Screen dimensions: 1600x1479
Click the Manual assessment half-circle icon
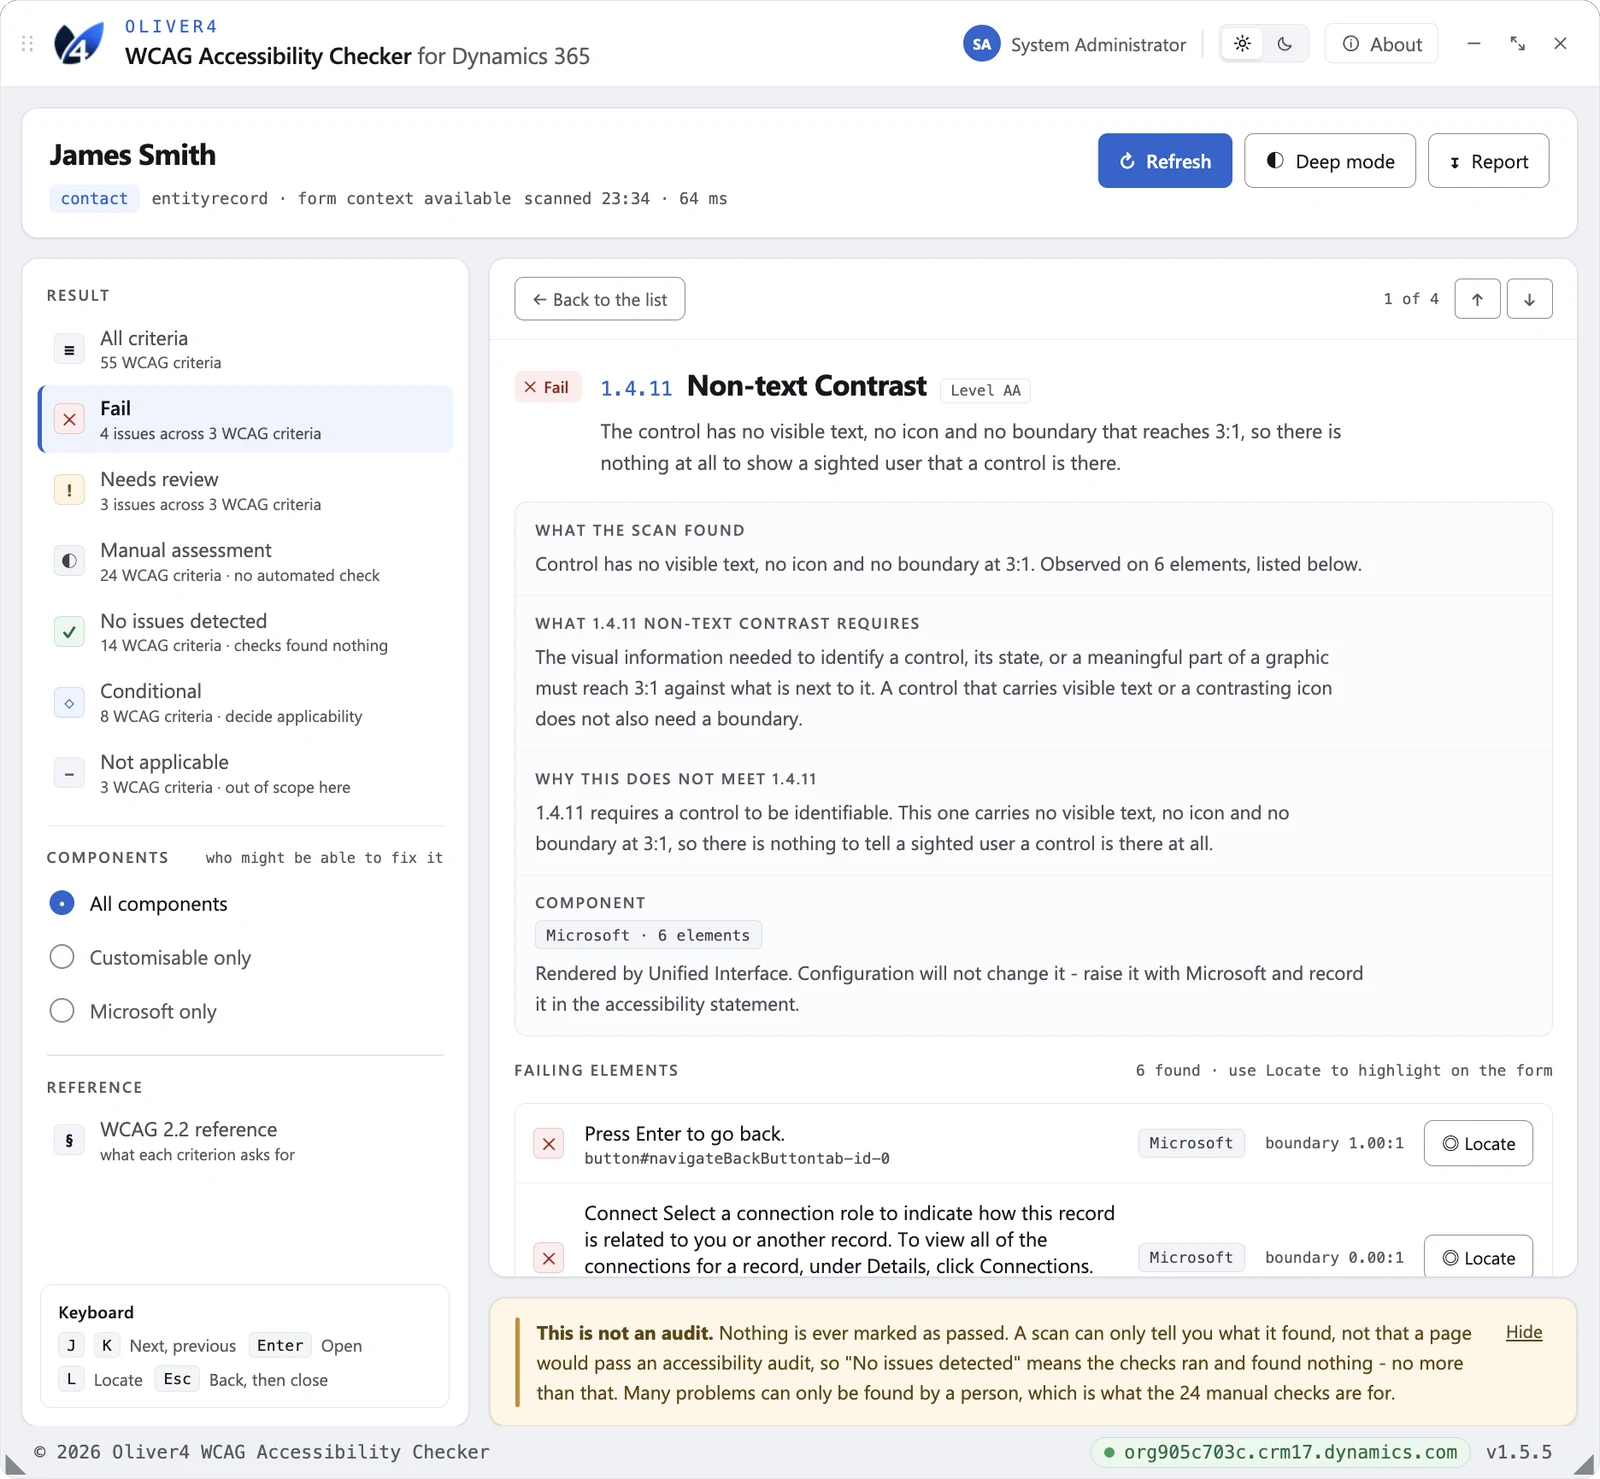click(69, 561)
